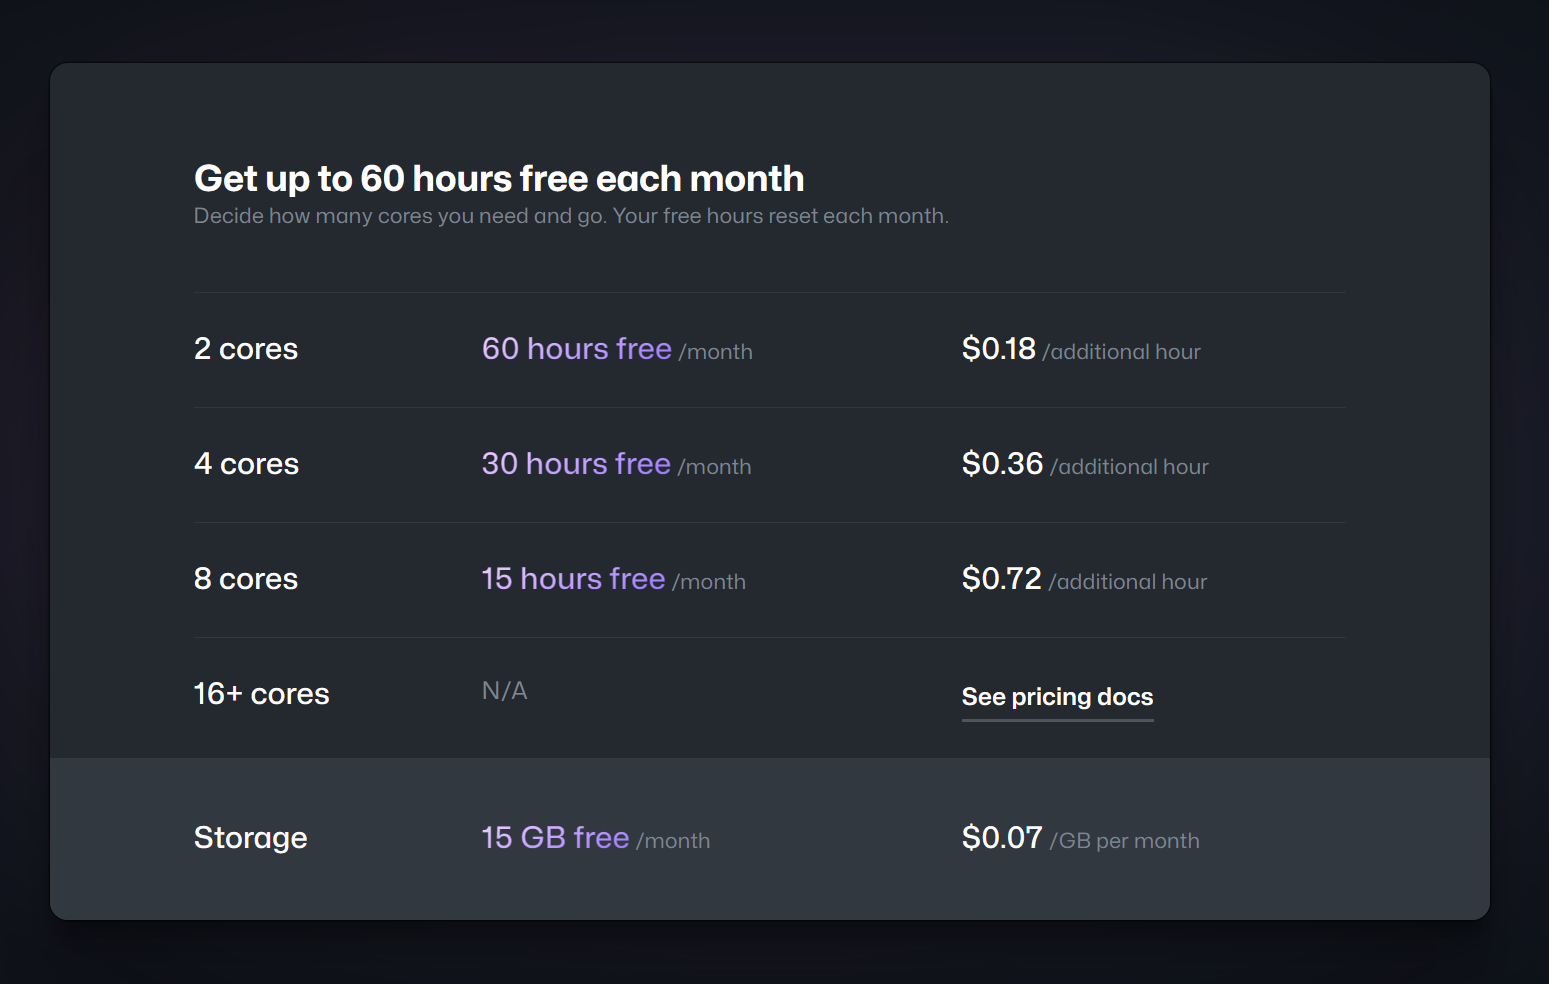
Task: Click the 15 GB free text
Action: coord(555,838)
